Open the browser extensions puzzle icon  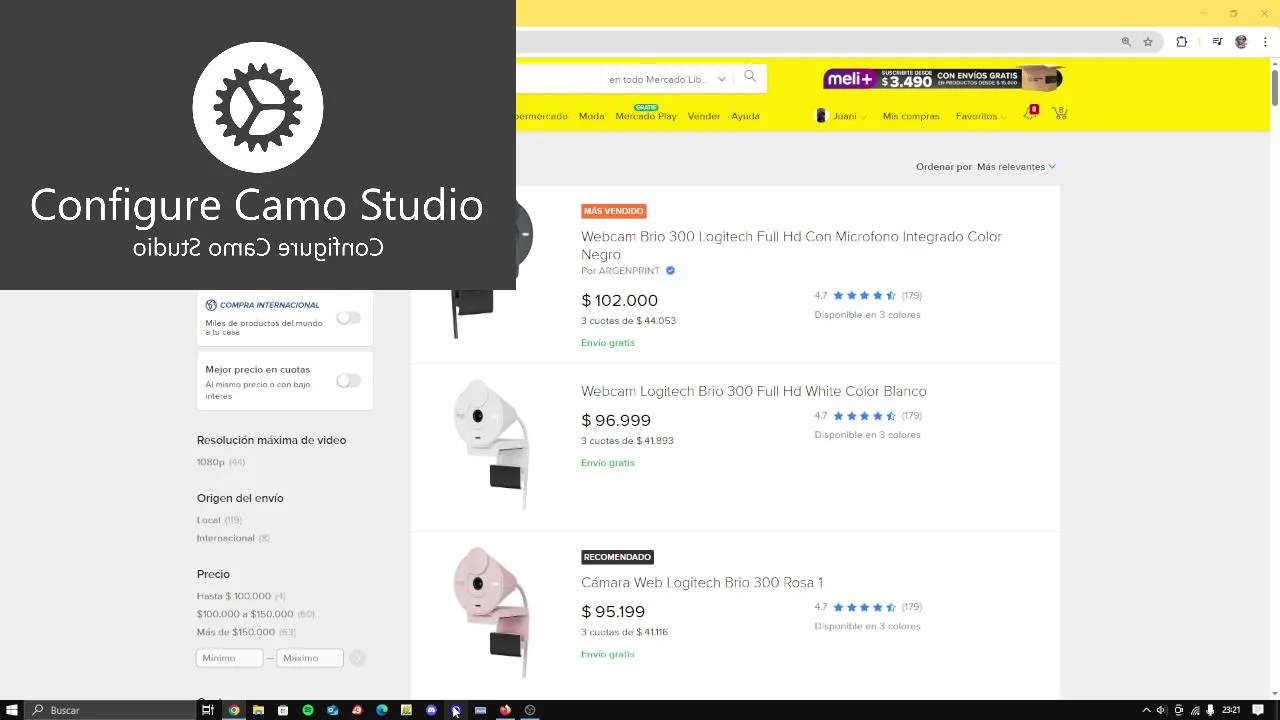(1182, 42)
